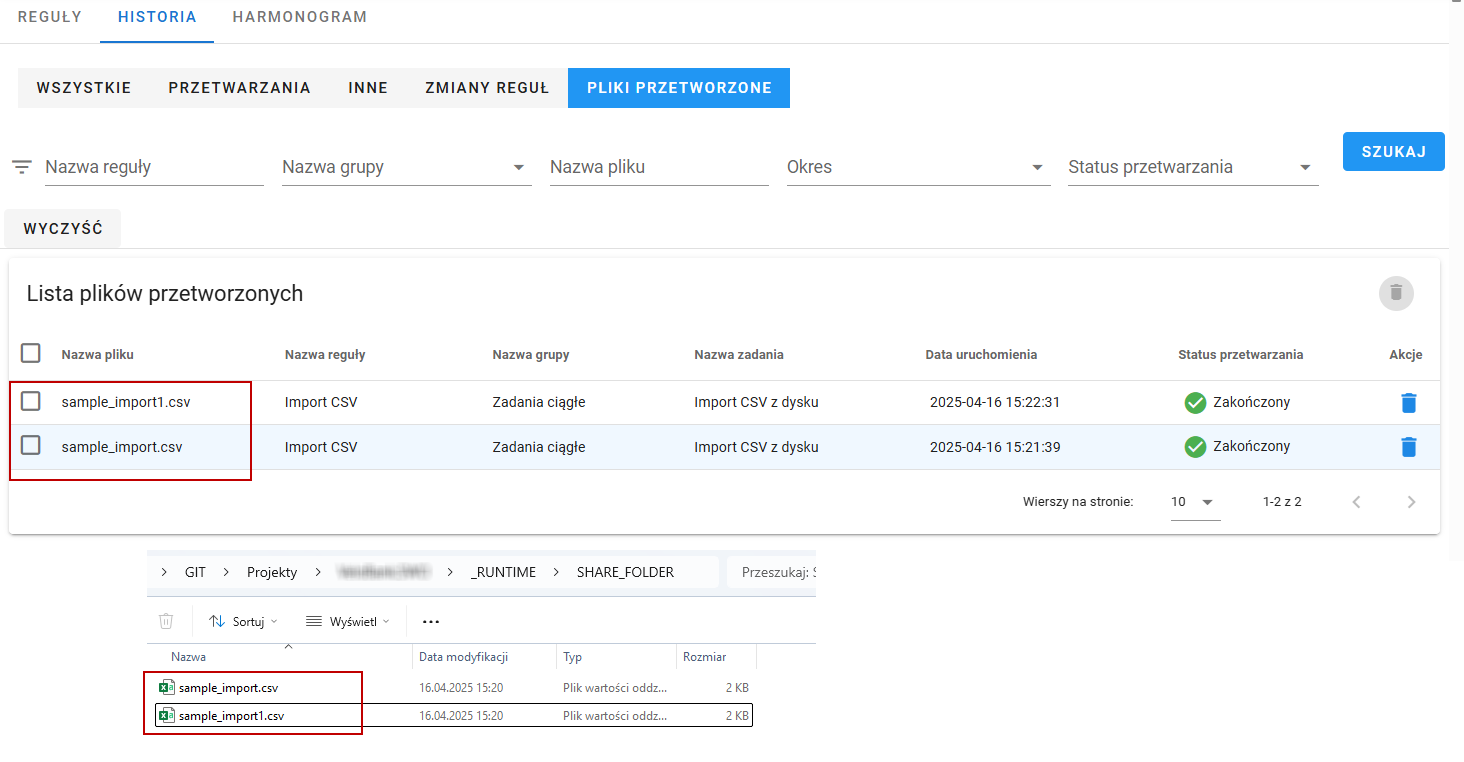Switch to the Reguły tab

[50, 17]
